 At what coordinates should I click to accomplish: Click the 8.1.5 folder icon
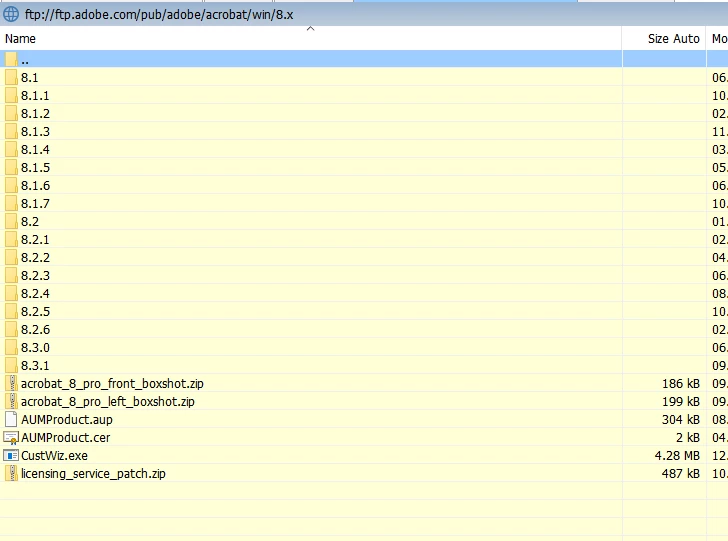coord(11,167)
